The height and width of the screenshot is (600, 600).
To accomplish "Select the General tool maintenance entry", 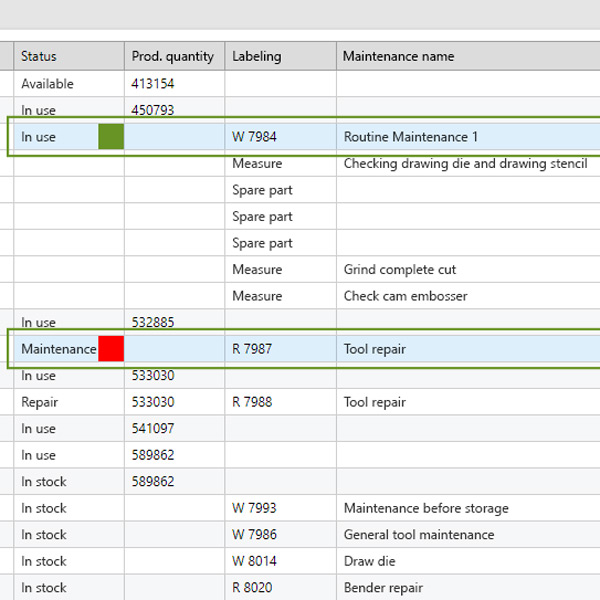I will pos(418,535).
